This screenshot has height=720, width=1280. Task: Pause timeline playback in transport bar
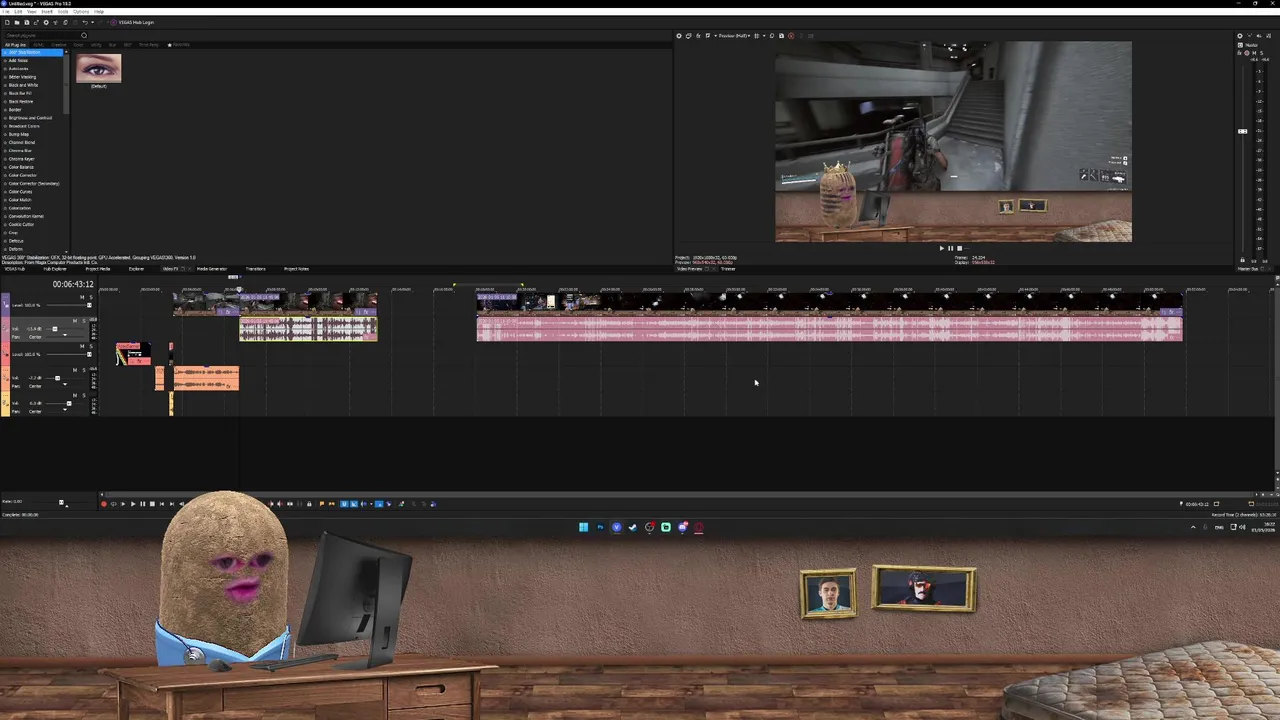point(142,504)
